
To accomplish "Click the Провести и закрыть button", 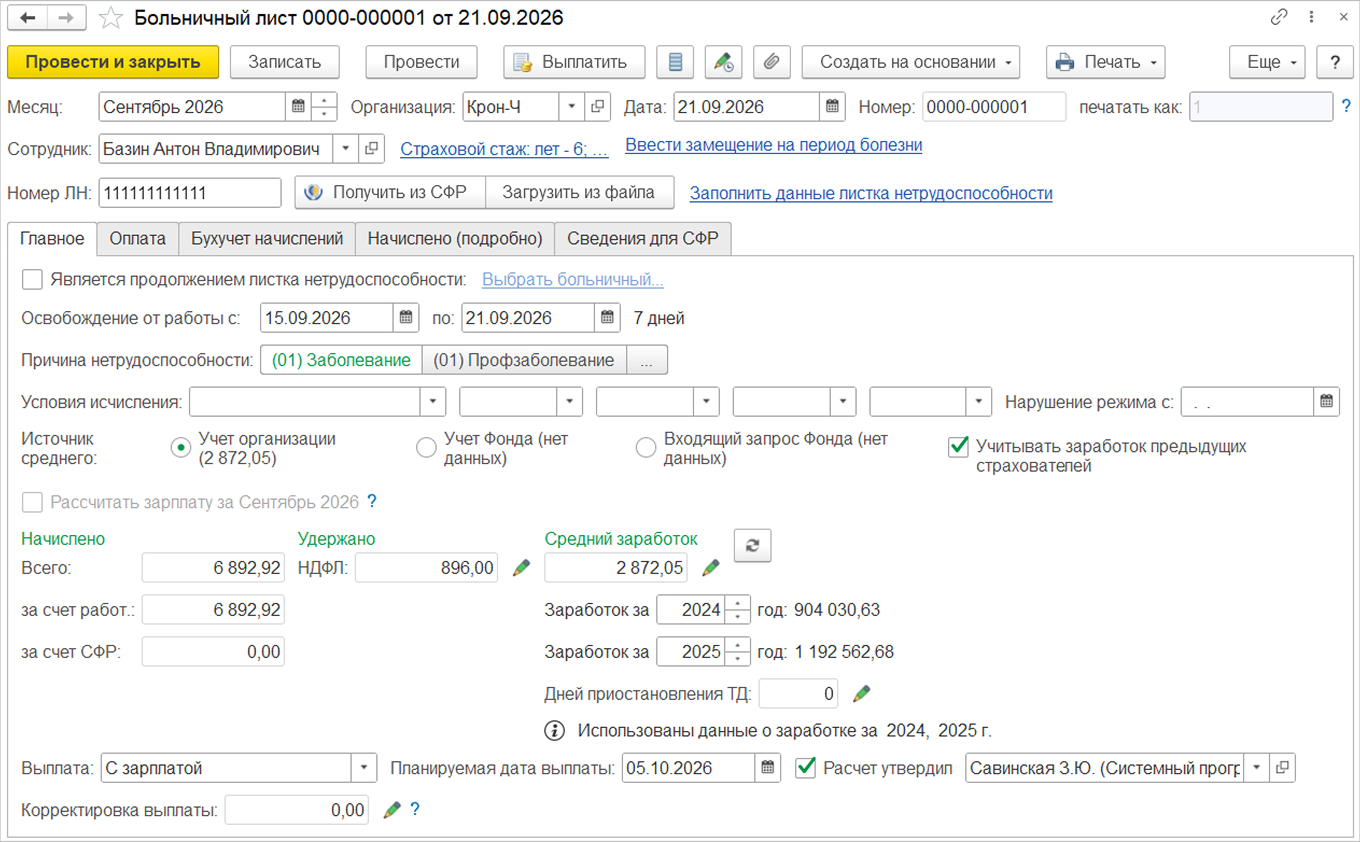I will pyautogui.click(x=113, y=62).
